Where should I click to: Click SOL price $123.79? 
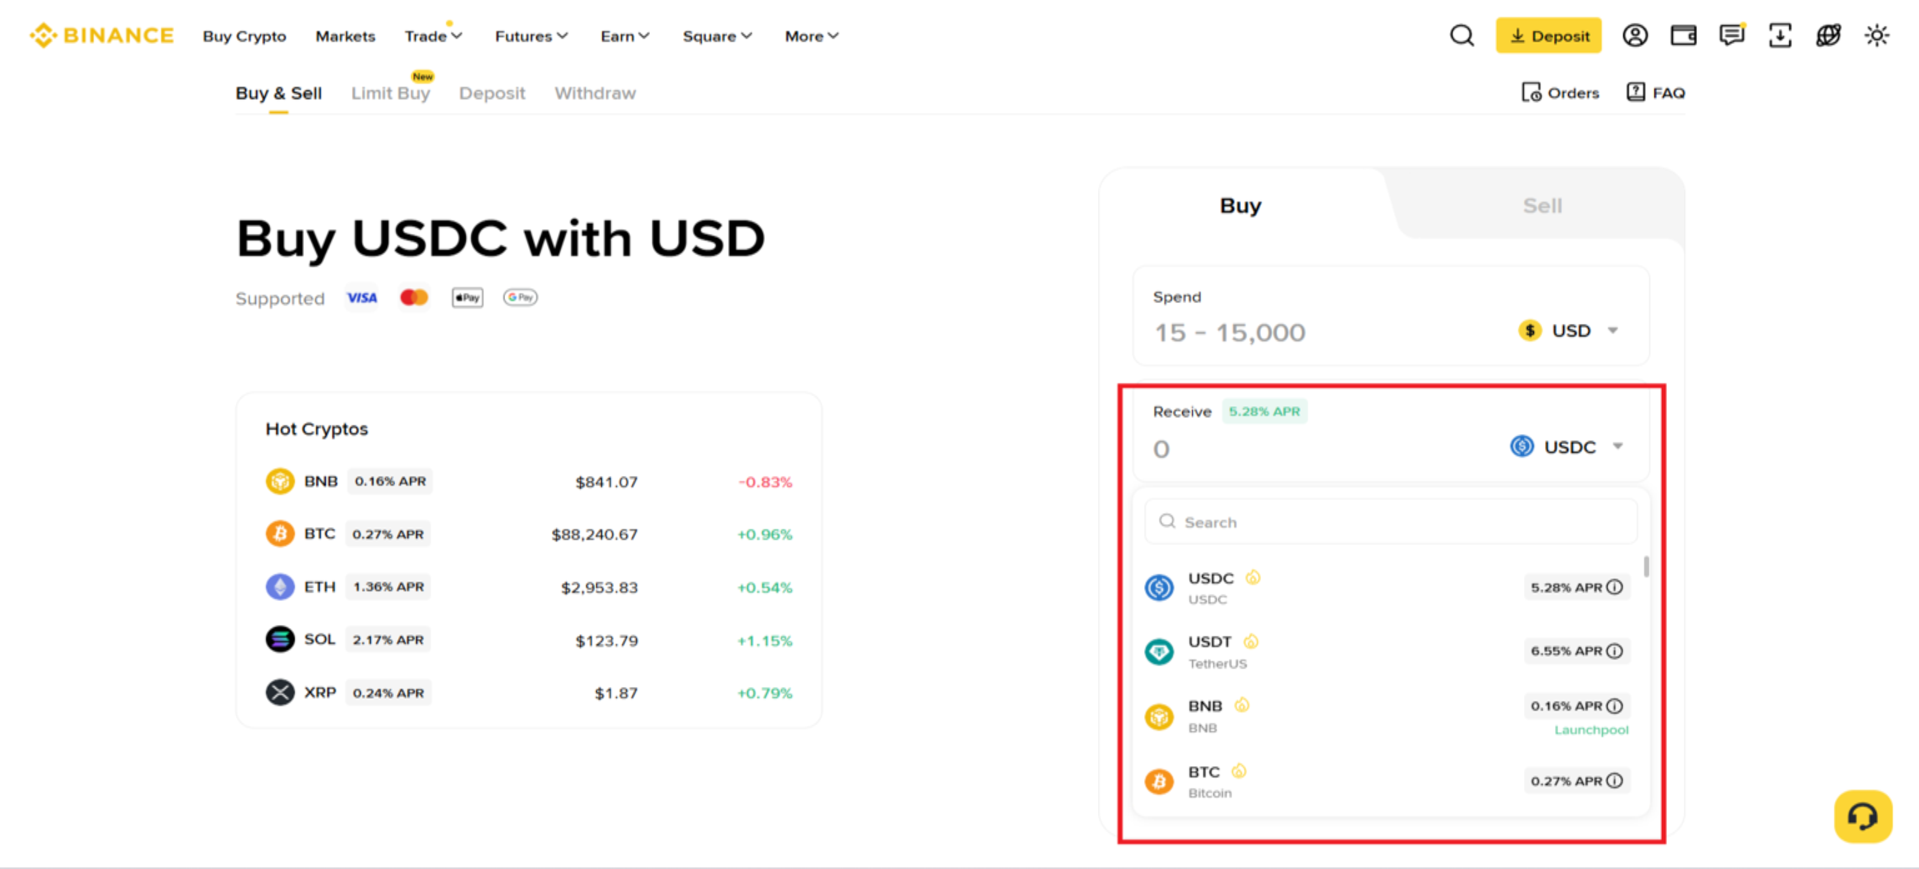606,641
